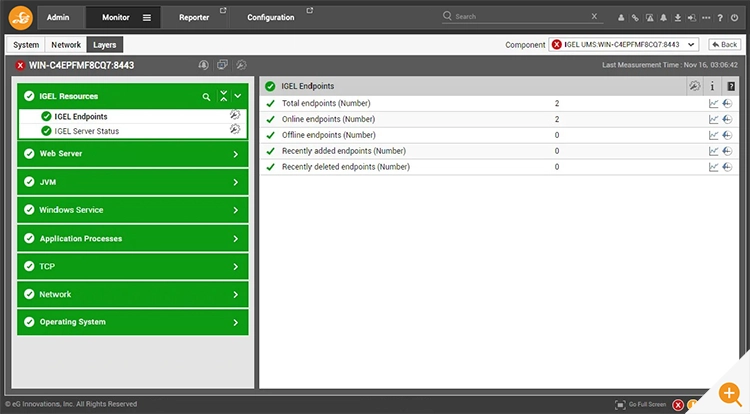The image size is (750, 414).
Task: Show info icon in IGEL Endpoints header
Action: click(712, 86)
